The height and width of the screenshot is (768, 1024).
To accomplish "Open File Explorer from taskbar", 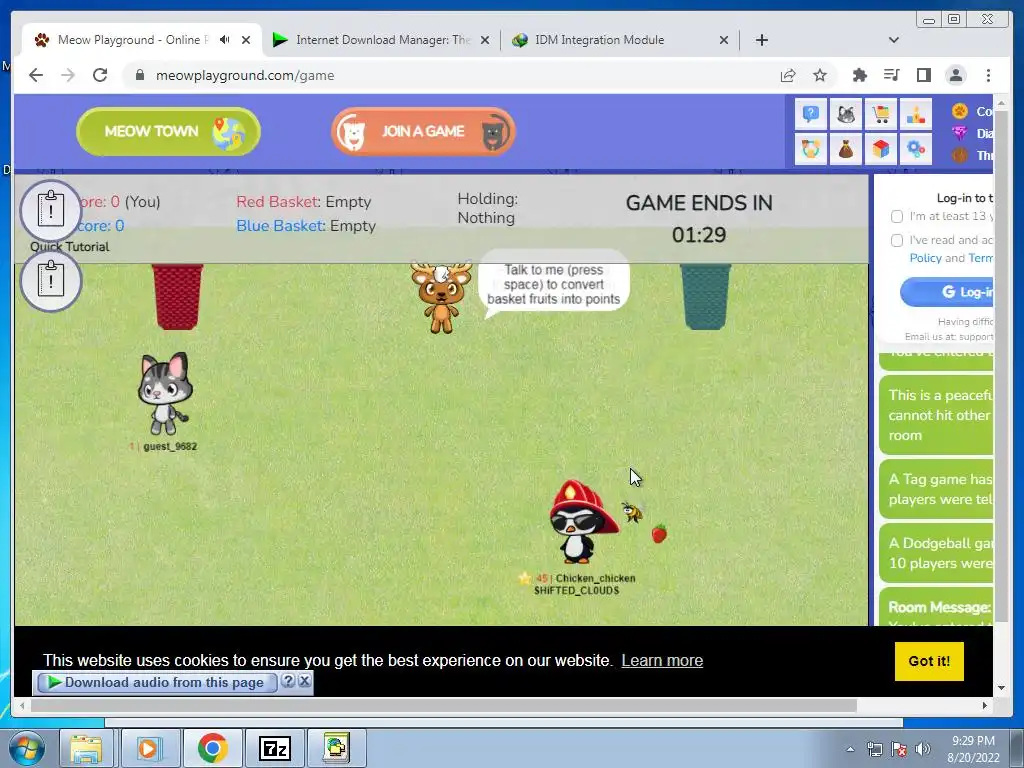I will point(86,748).
